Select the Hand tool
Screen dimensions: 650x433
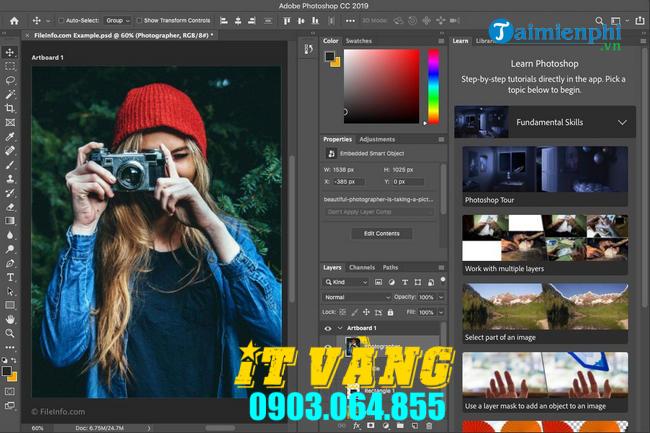tap(10, 319)
